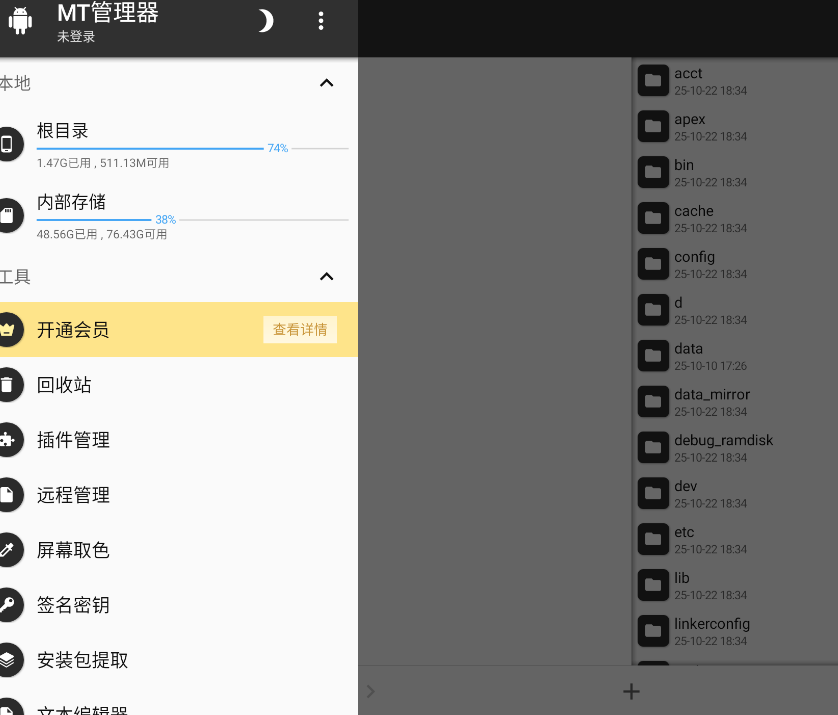
Task: Collapse the 本地 section
Action: click(x=326, y=83)
